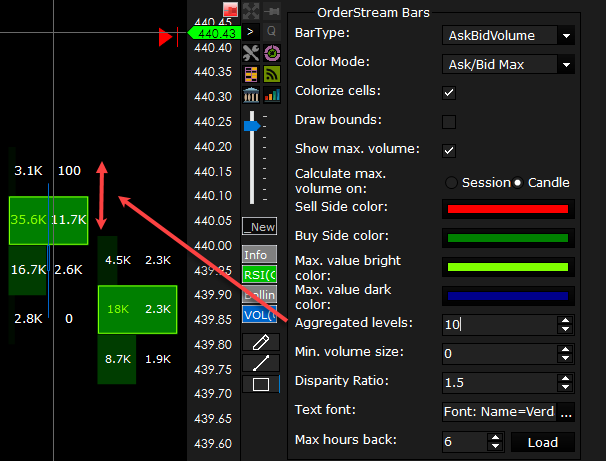Click the Load button
This screenshot has height=461, width=606.
(543, 442)
